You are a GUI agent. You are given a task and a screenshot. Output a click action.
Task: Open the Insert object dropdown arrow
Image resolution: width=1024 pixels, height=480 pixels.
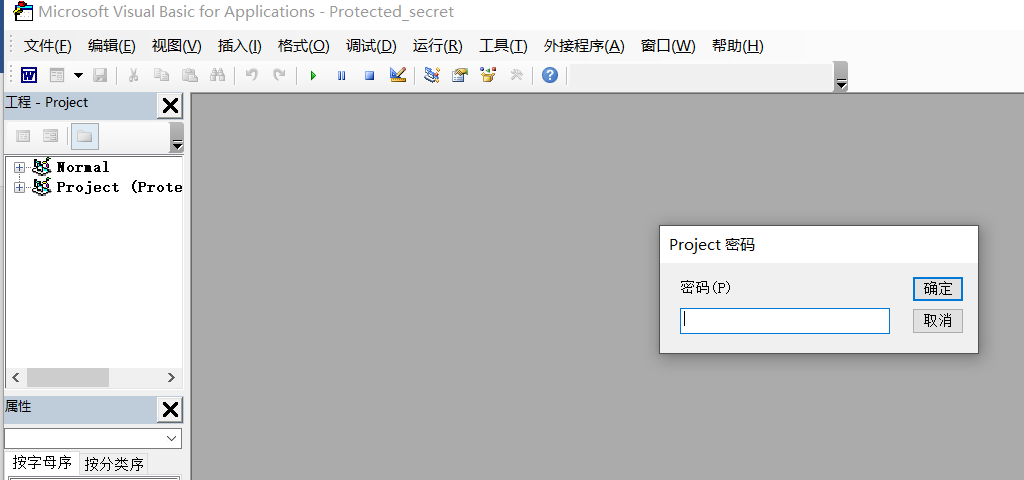point(78,75)
